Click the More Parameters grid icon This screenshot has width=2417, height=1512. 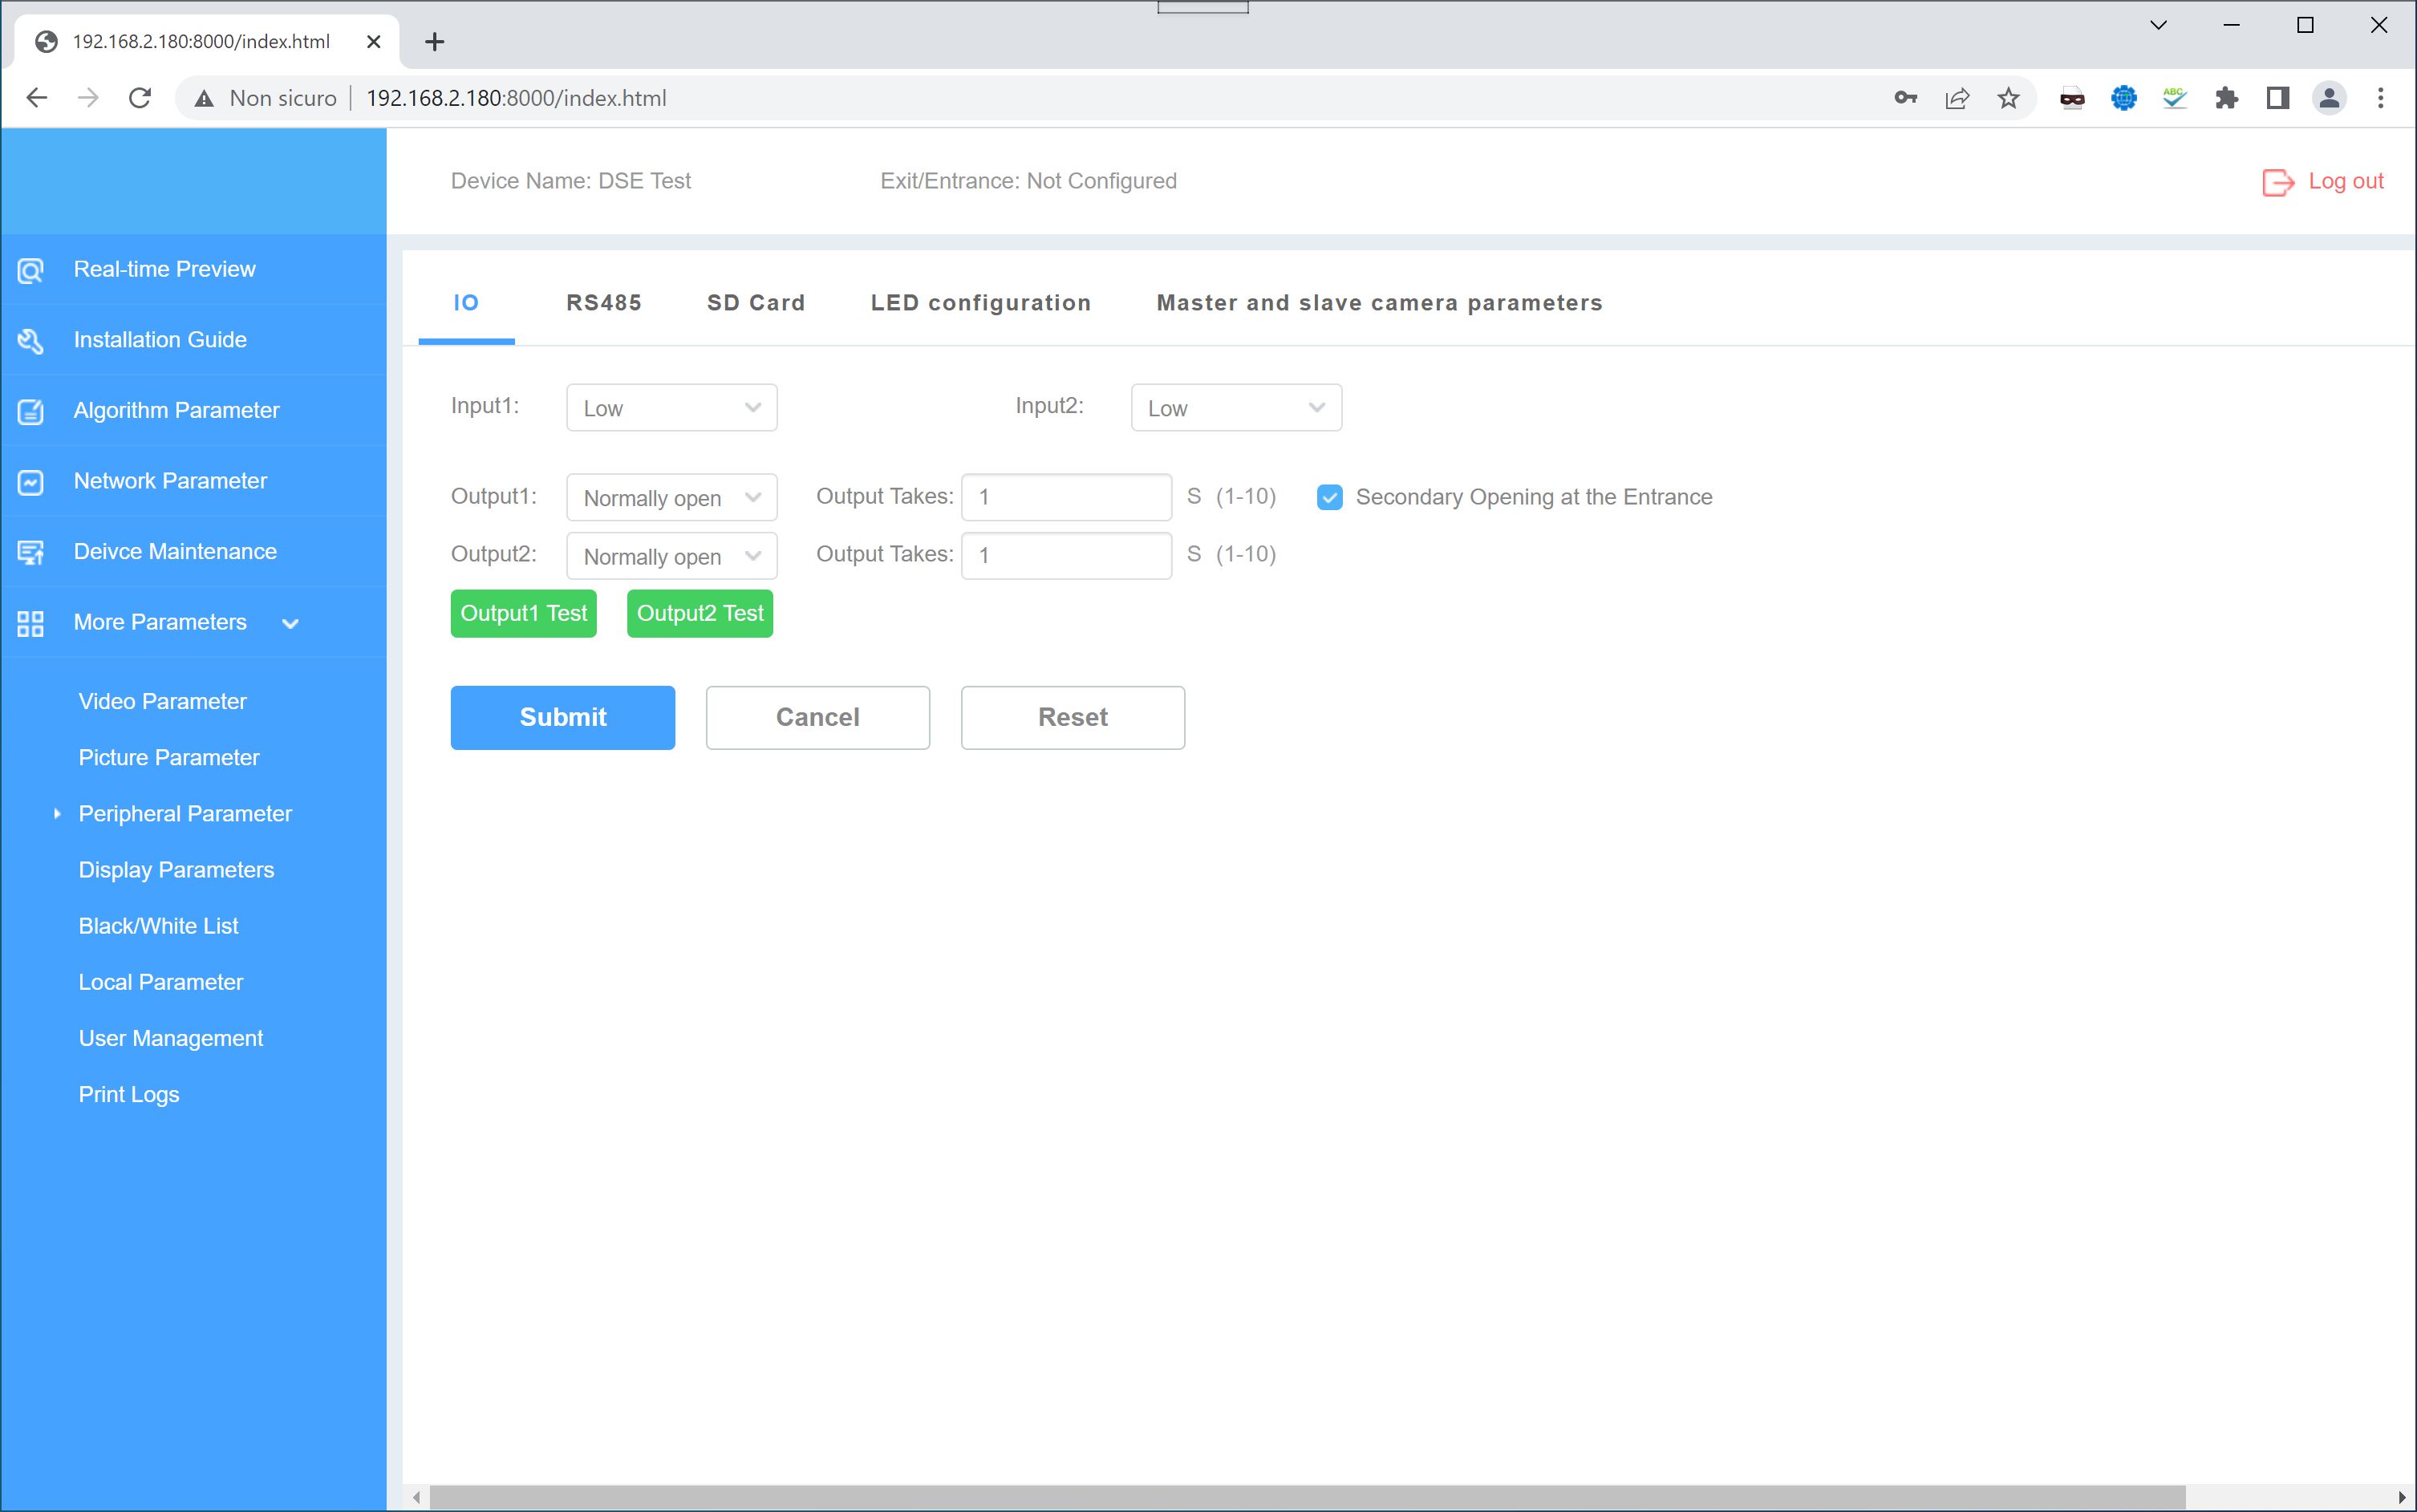click(31, 623)
